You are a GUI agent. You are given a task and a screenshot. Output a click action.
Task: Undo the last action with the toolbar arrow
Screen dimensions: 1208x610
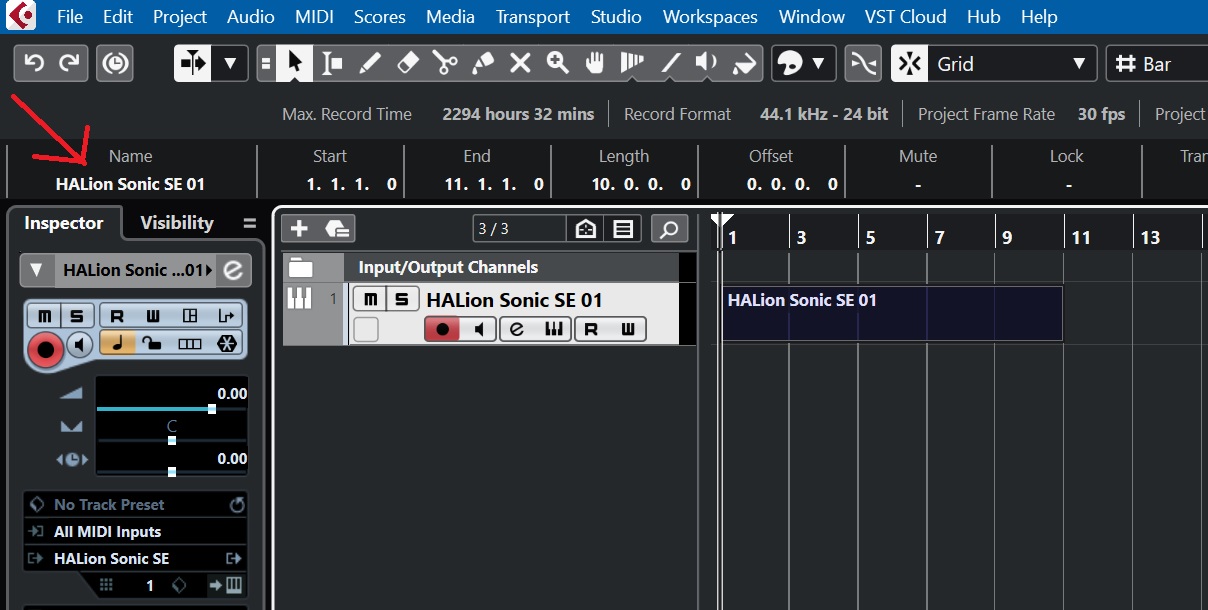(x=34, y=64)
